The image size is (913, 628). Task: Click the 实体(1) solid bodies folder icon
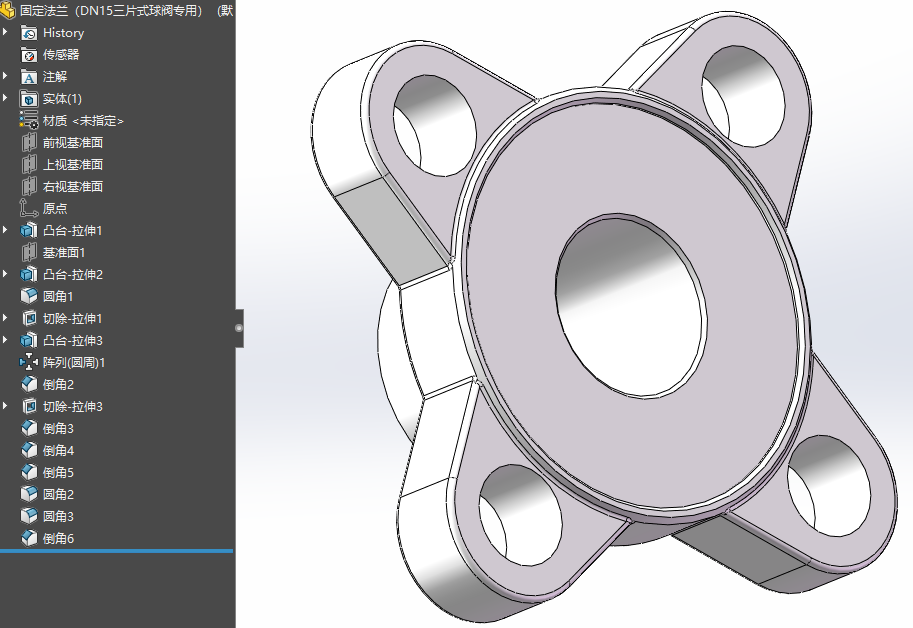pyautogui.click(x=29, y=99)
